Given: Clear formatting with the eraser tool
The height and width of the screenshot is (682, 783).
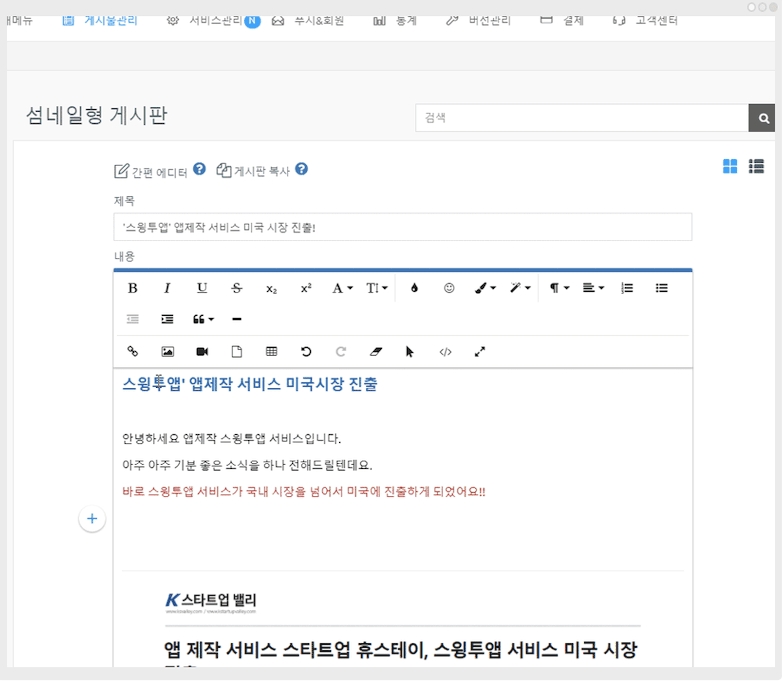Looking at the screenshot, I should [376, 352].
